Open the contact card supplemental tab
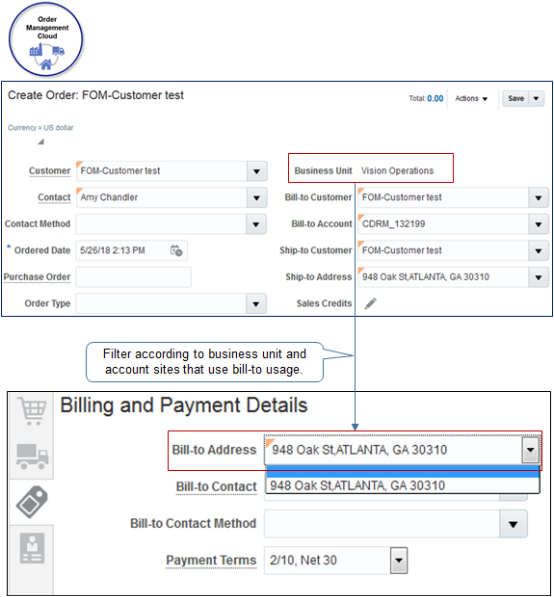This screenshot has width=554, height=597. (32, 548)
